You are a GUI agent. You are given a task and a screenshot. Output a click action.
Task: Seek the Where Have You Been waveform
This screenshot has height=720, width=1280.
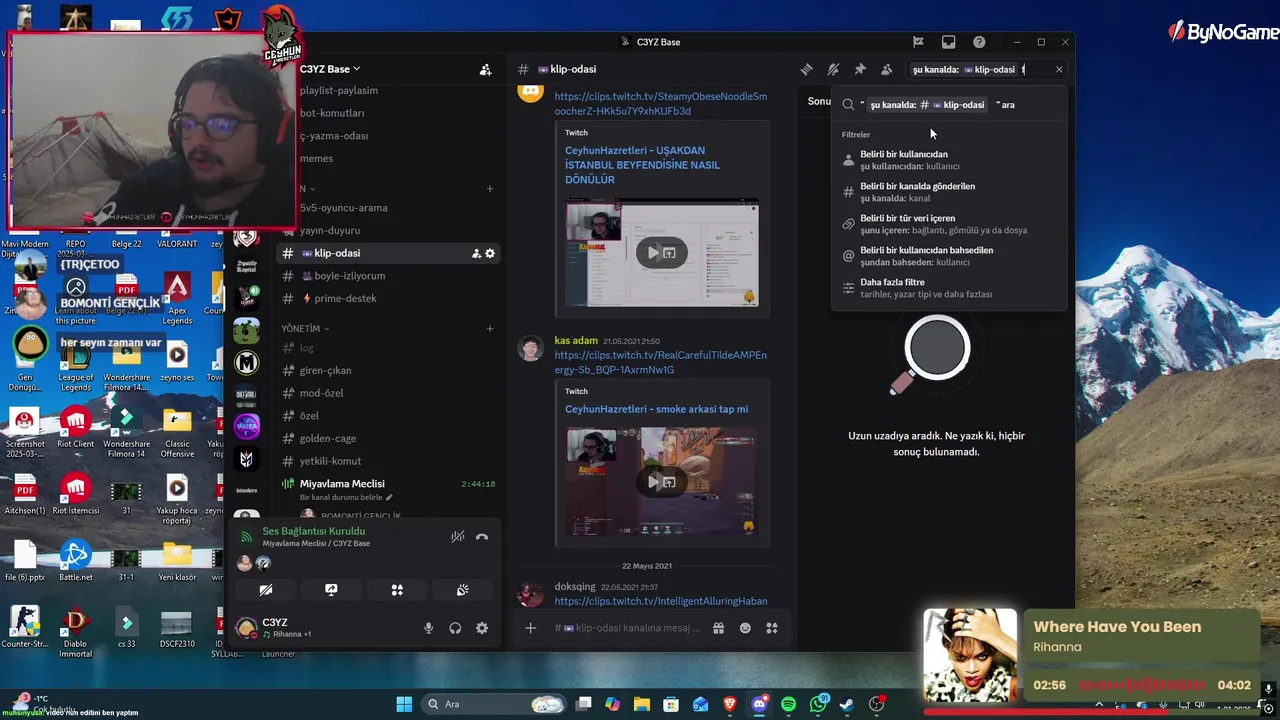click(x=1143, y=685)
